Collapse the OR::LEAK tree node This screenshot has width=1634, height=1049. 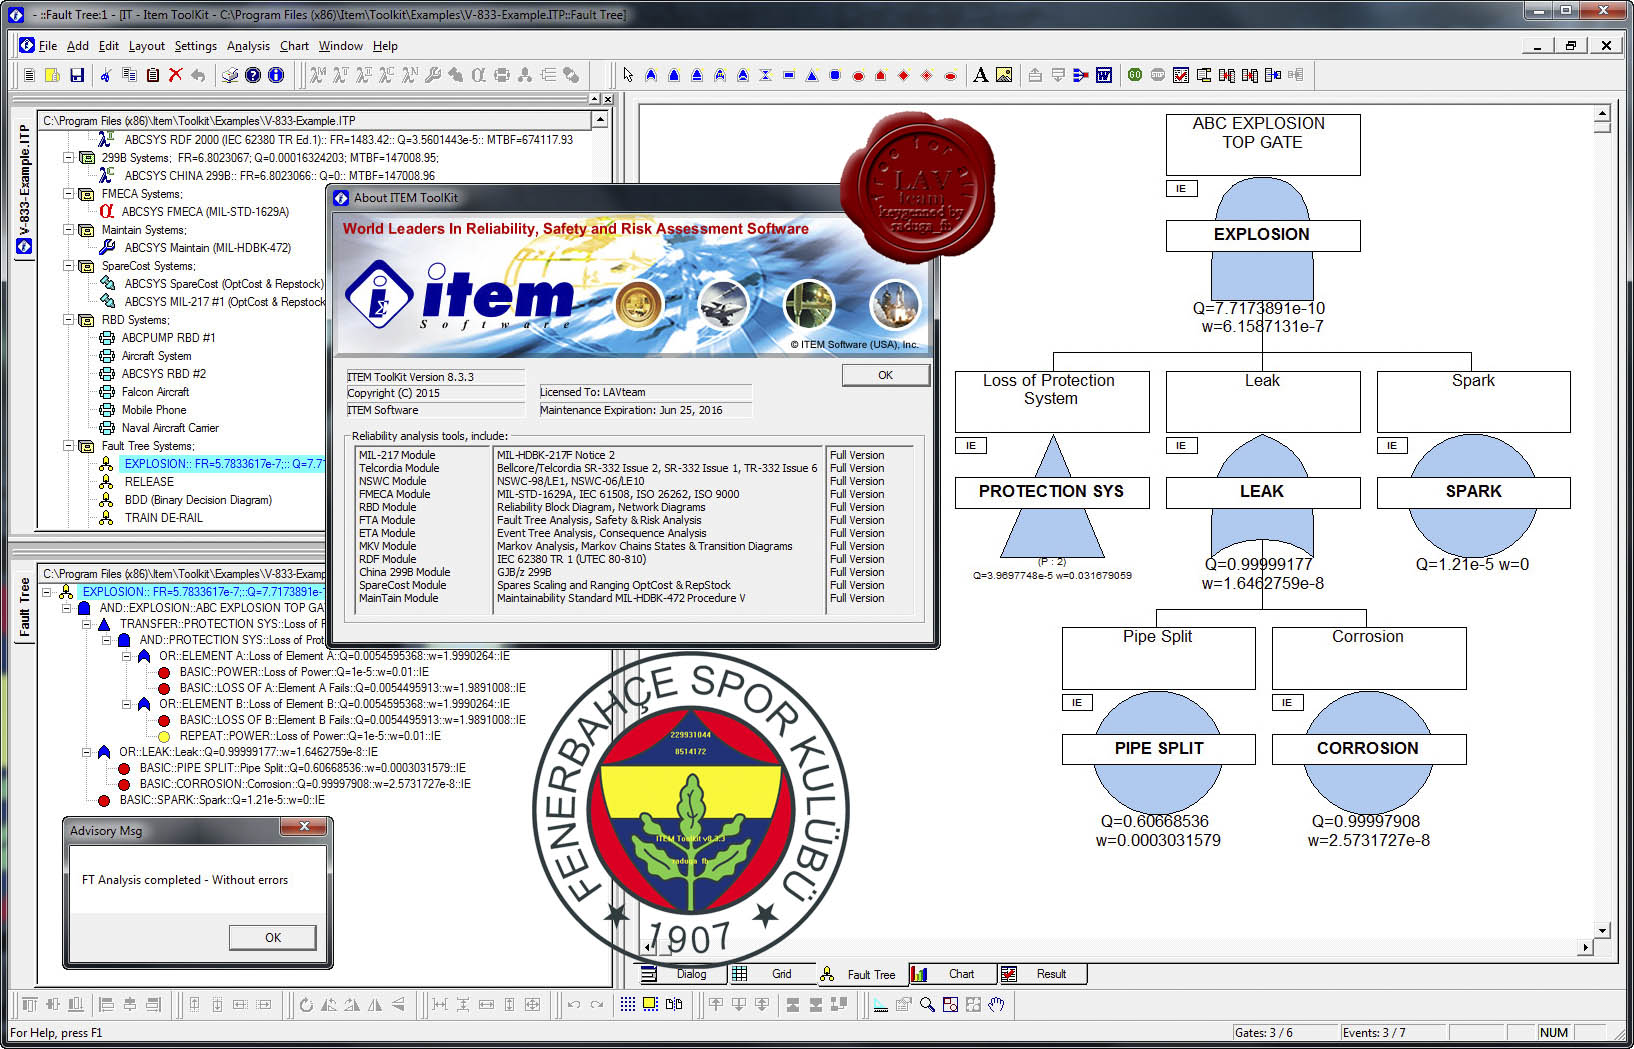(x=87, y=752)
